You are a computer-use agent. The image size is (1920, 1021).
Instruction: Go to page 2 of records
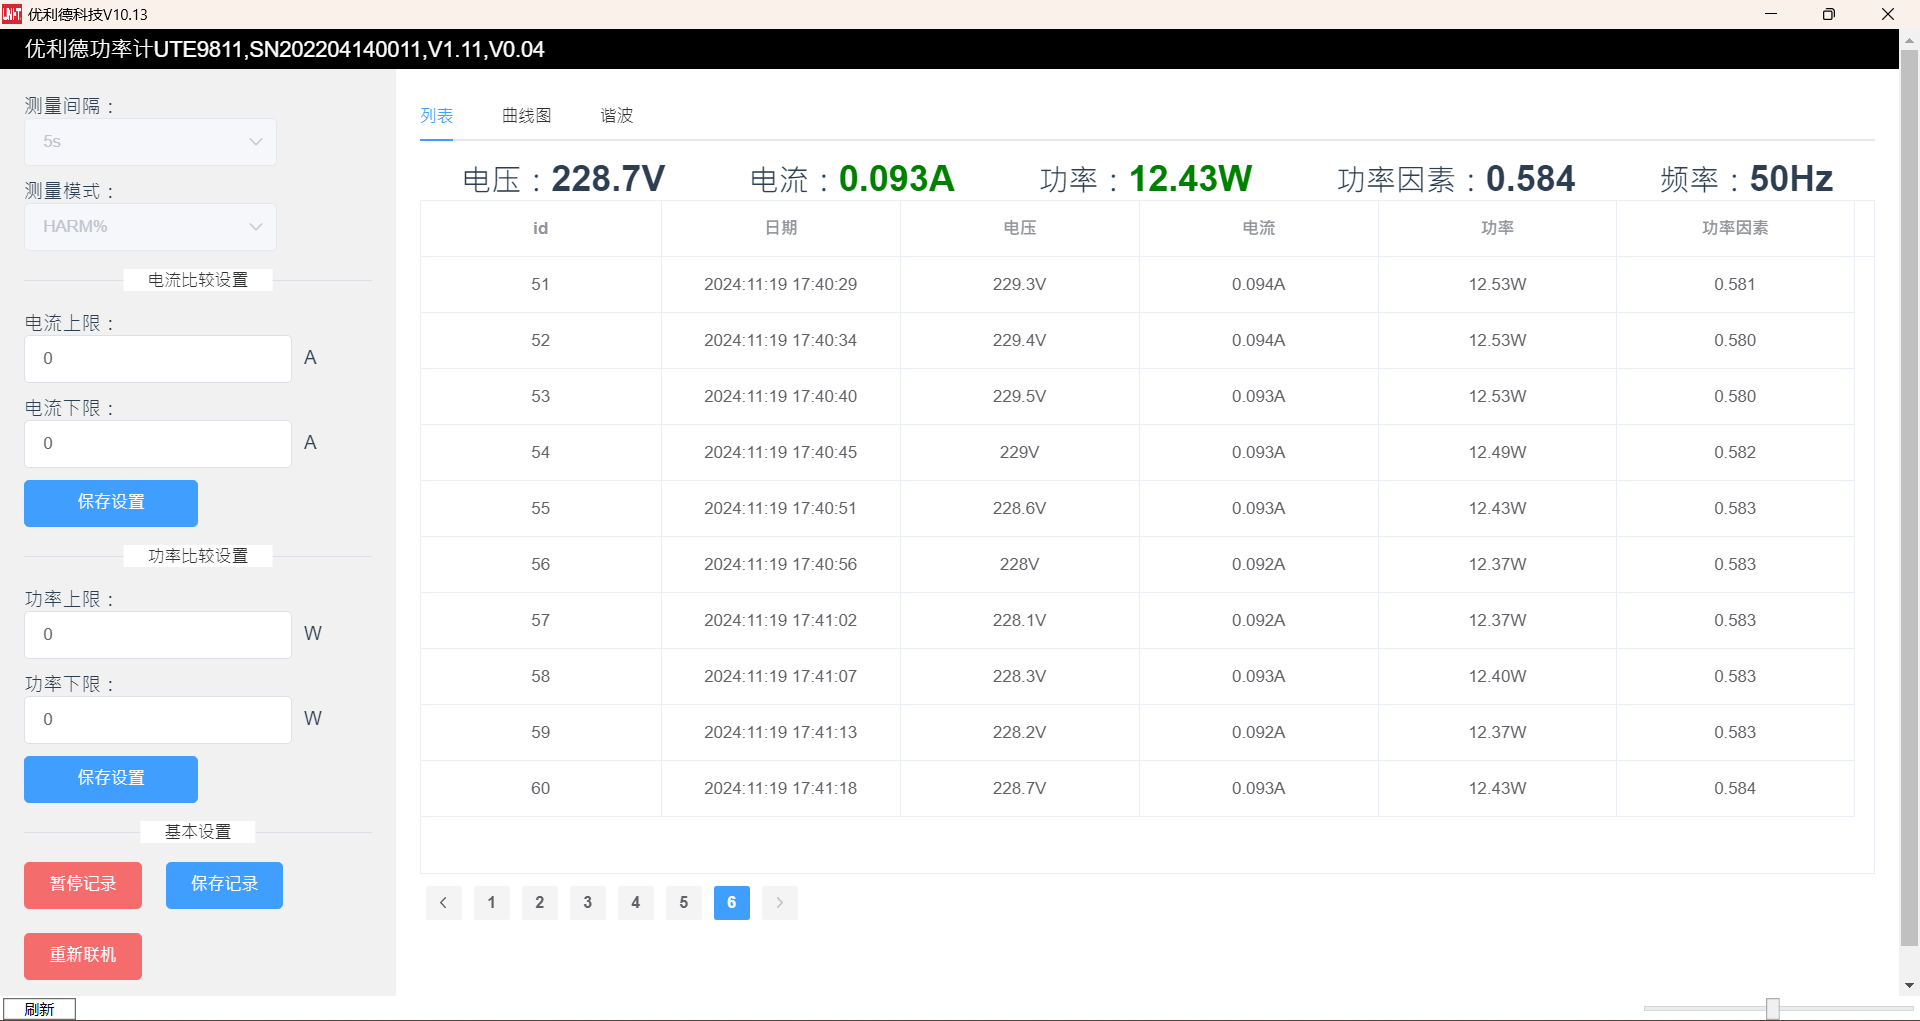click(539, 902)
